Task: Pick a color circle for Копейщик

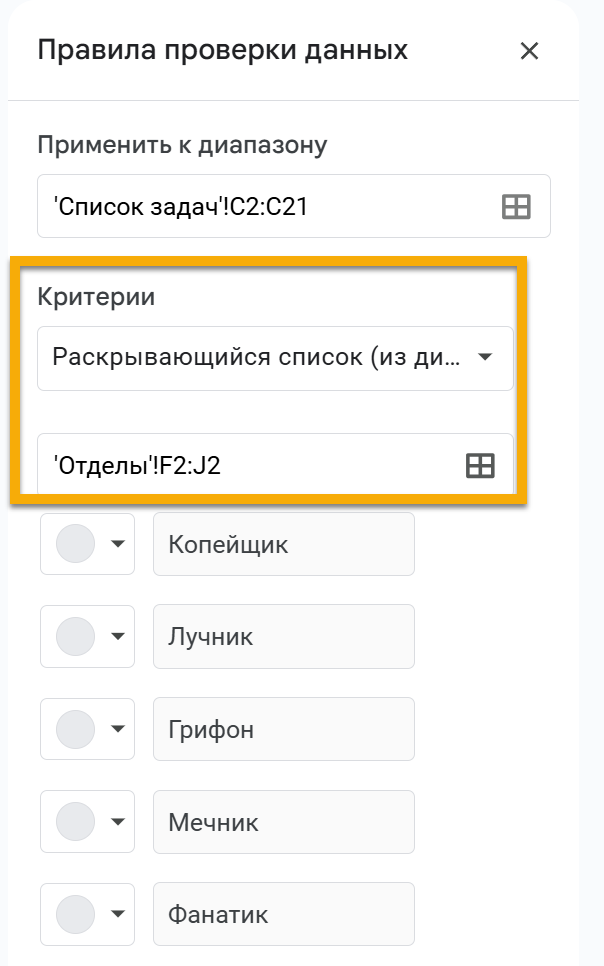Action: pyautogui.click(x=75, y=543)
